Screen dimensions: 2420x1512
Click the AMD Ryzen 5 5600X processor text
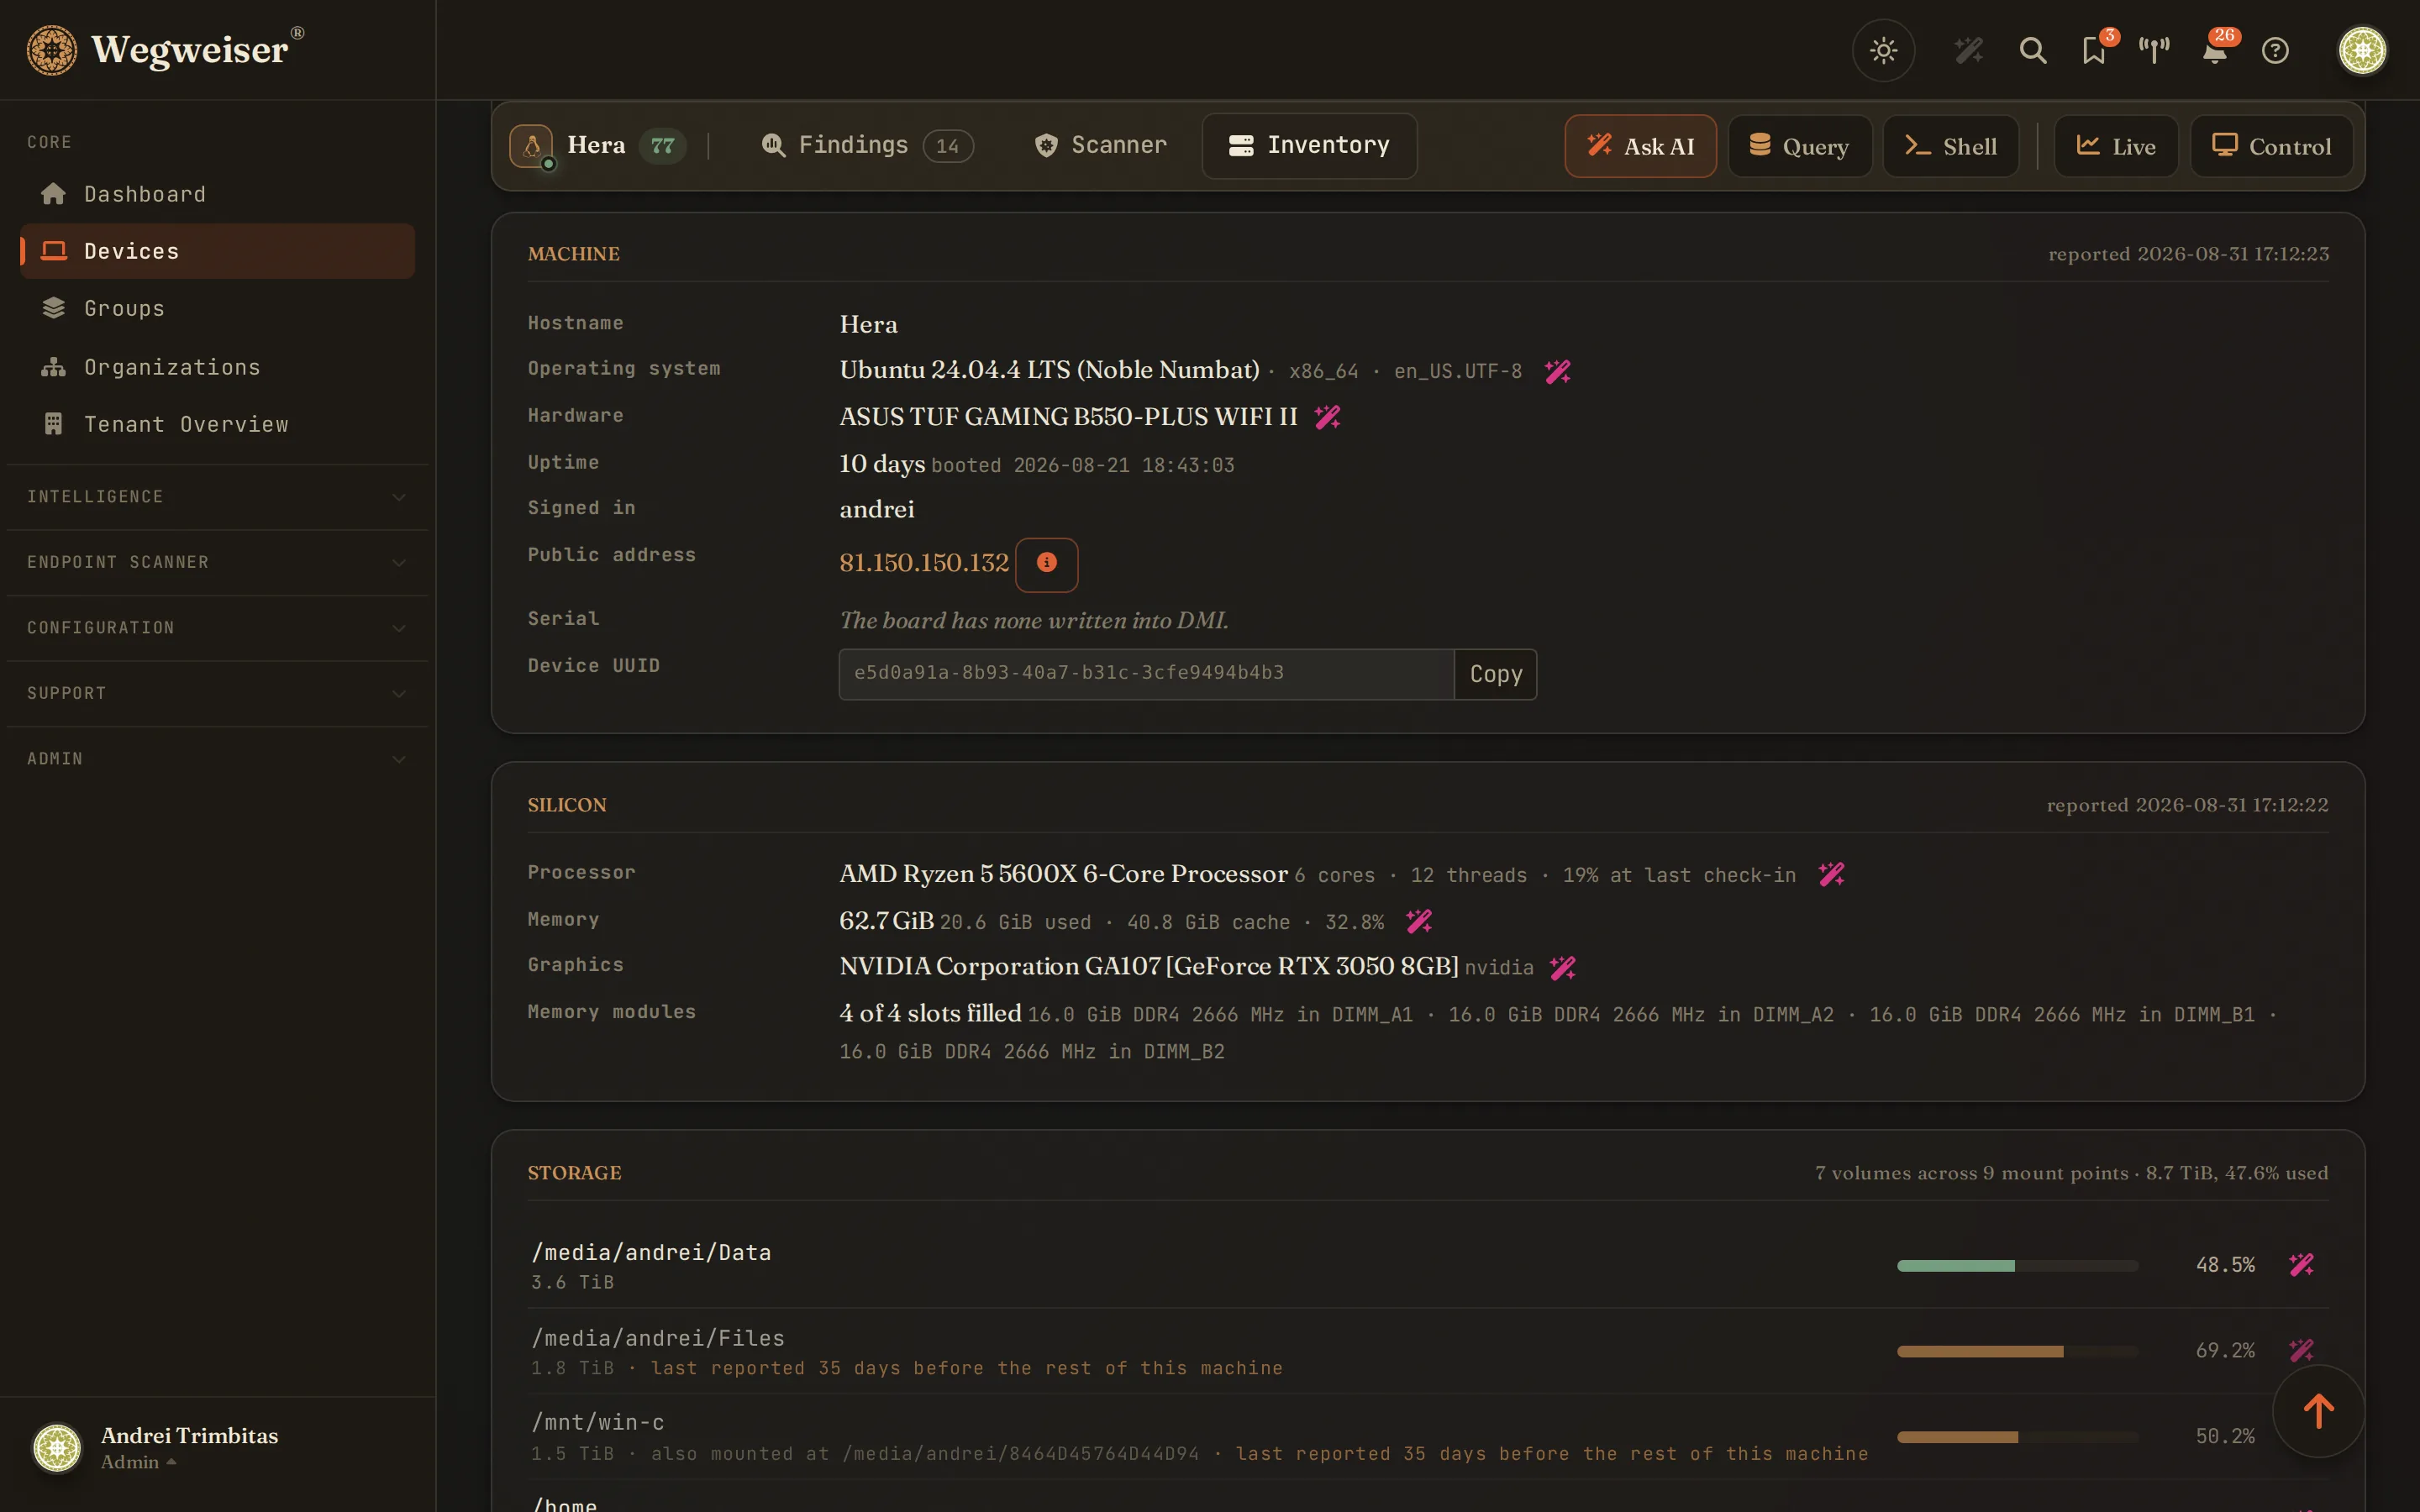[1063, 874]
